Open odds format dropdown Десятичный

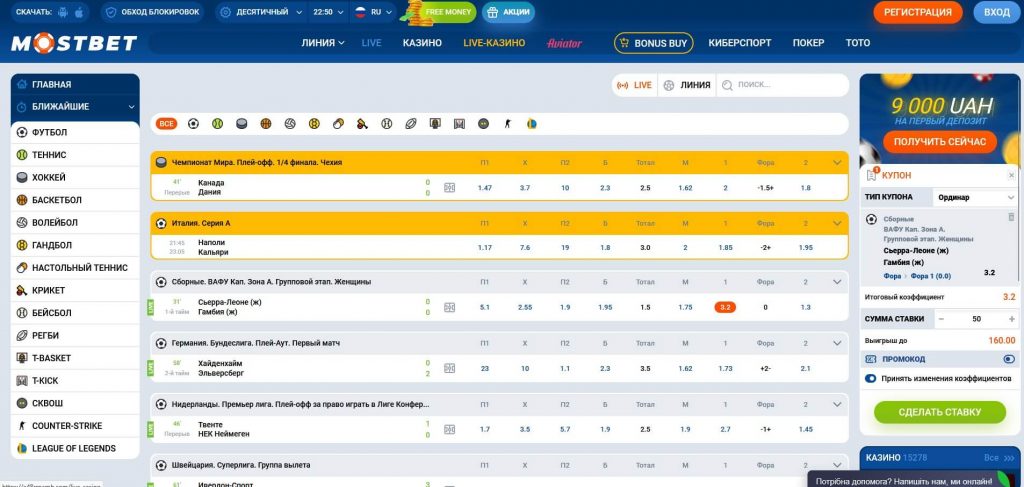pos(261,12)
